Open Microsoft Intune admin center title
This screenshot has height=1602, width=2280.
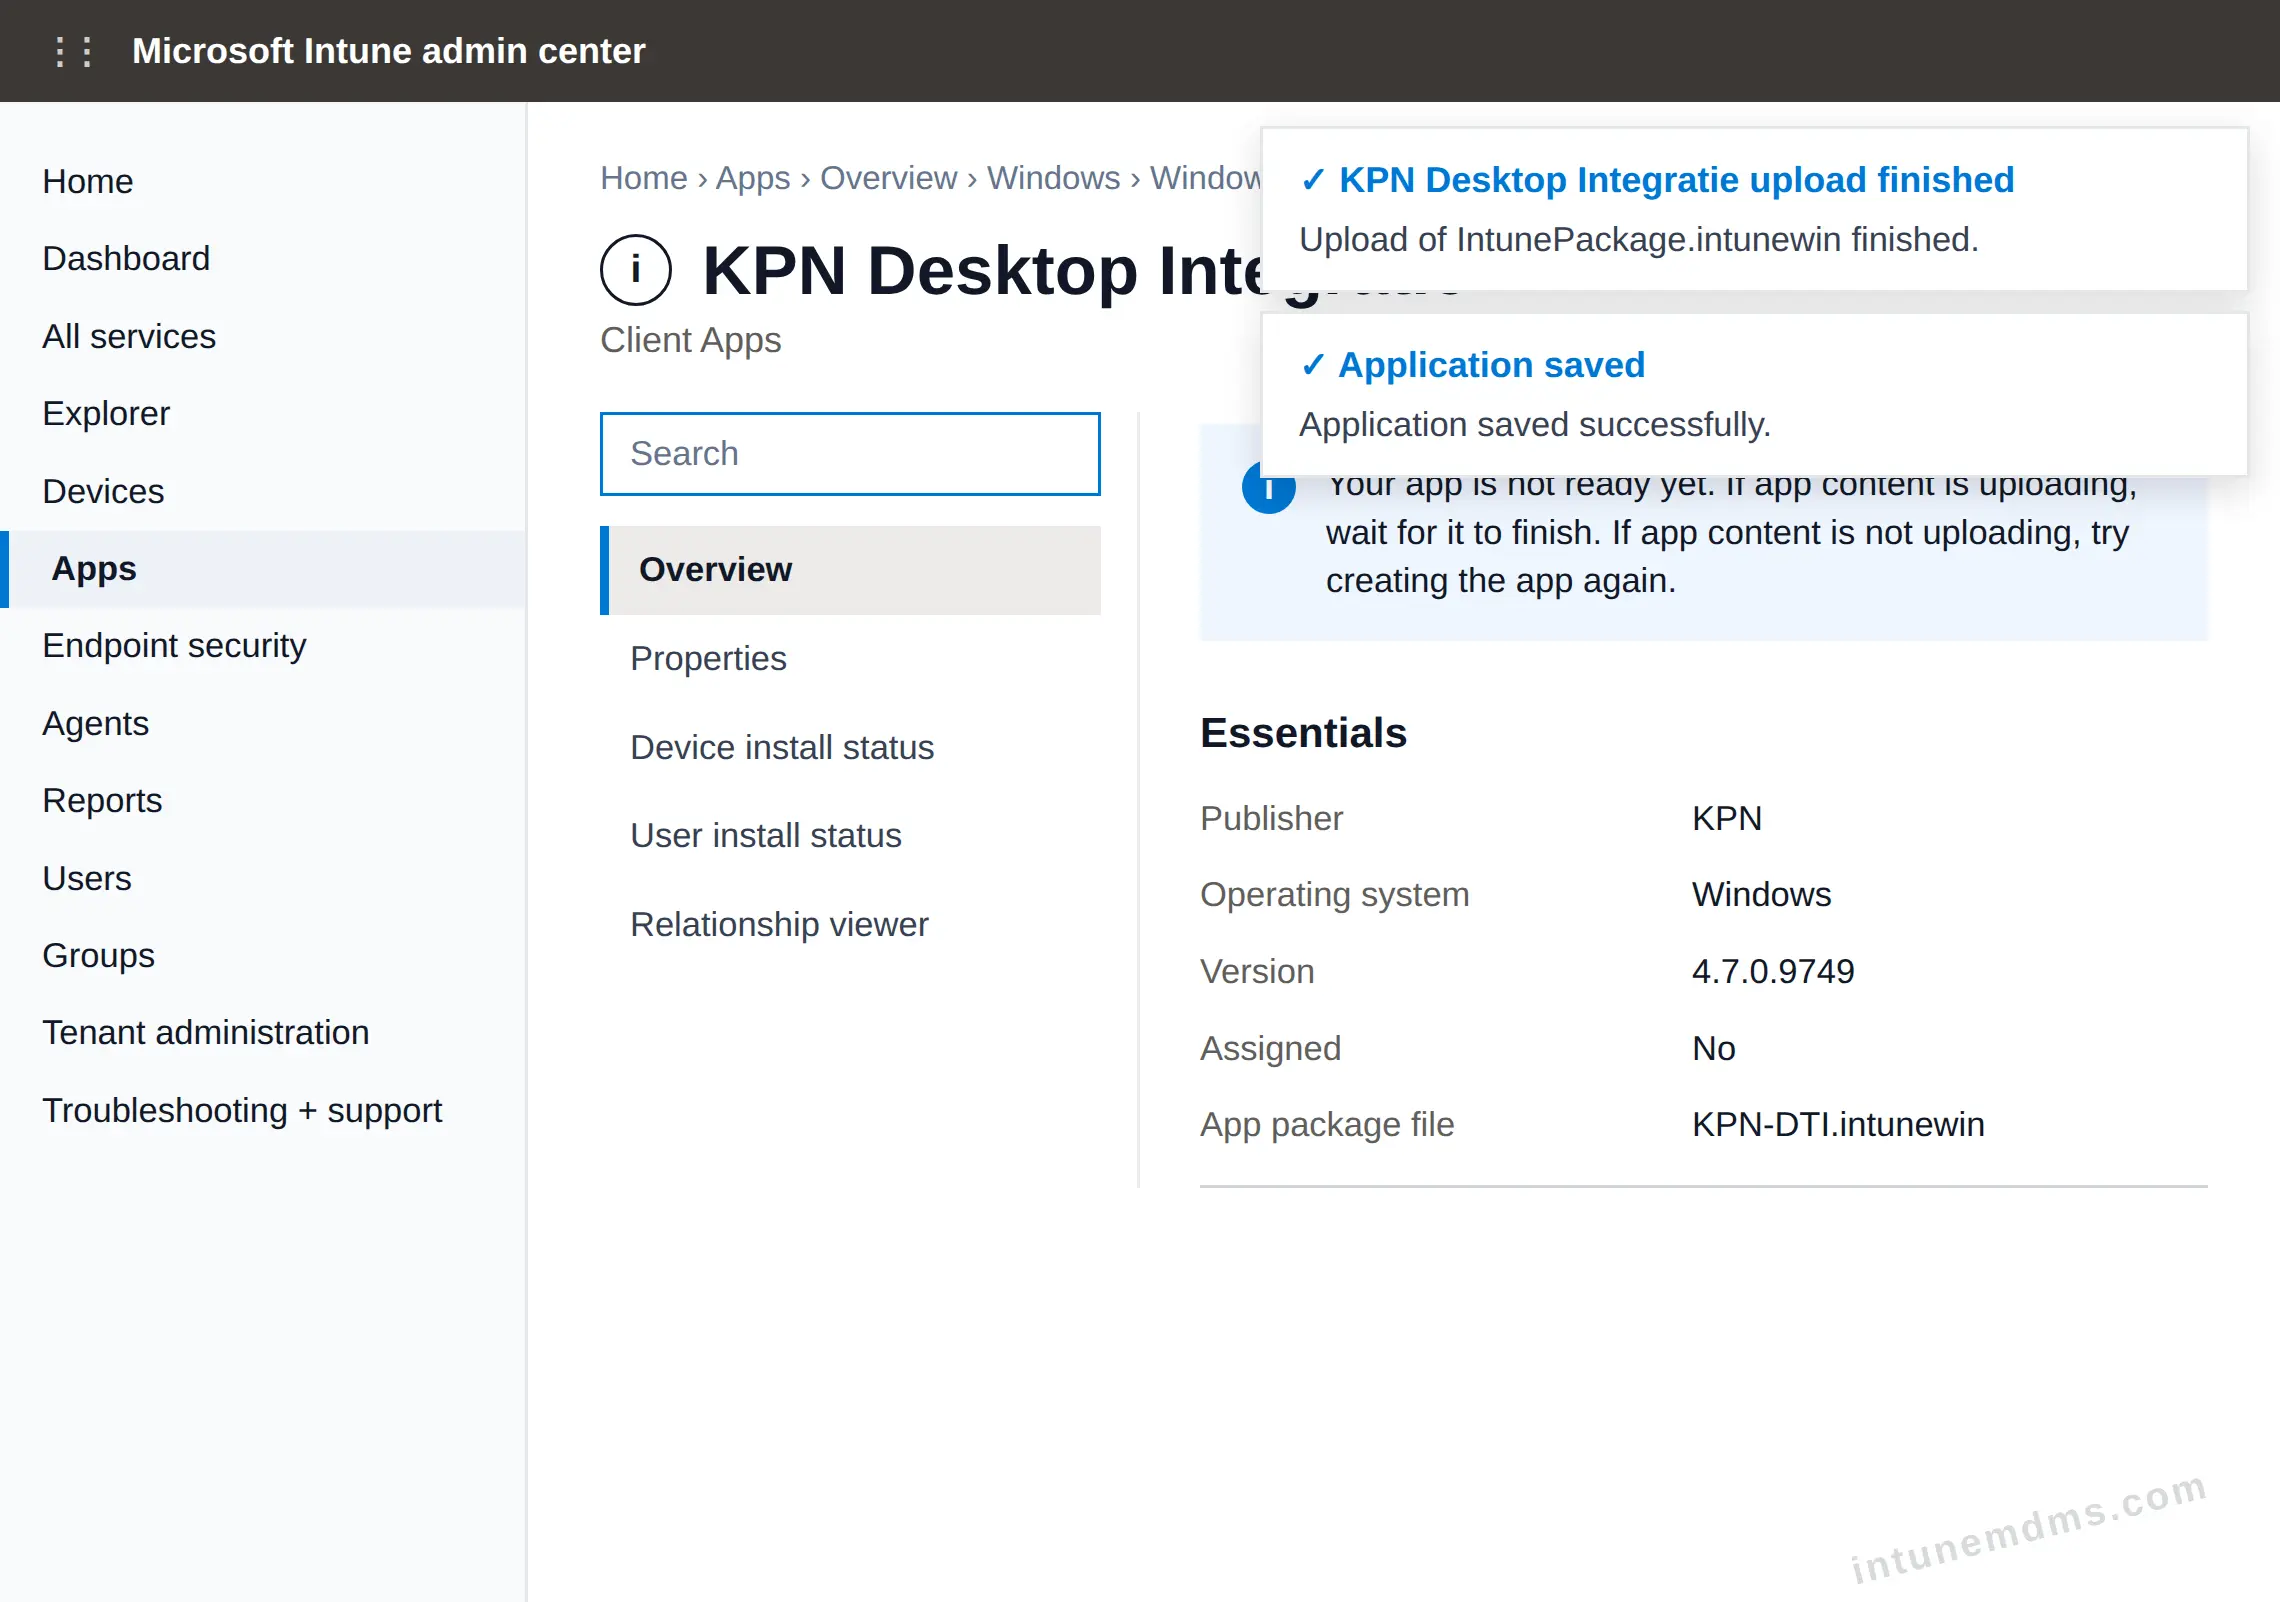pyautogui.click(x=388, y=51)
